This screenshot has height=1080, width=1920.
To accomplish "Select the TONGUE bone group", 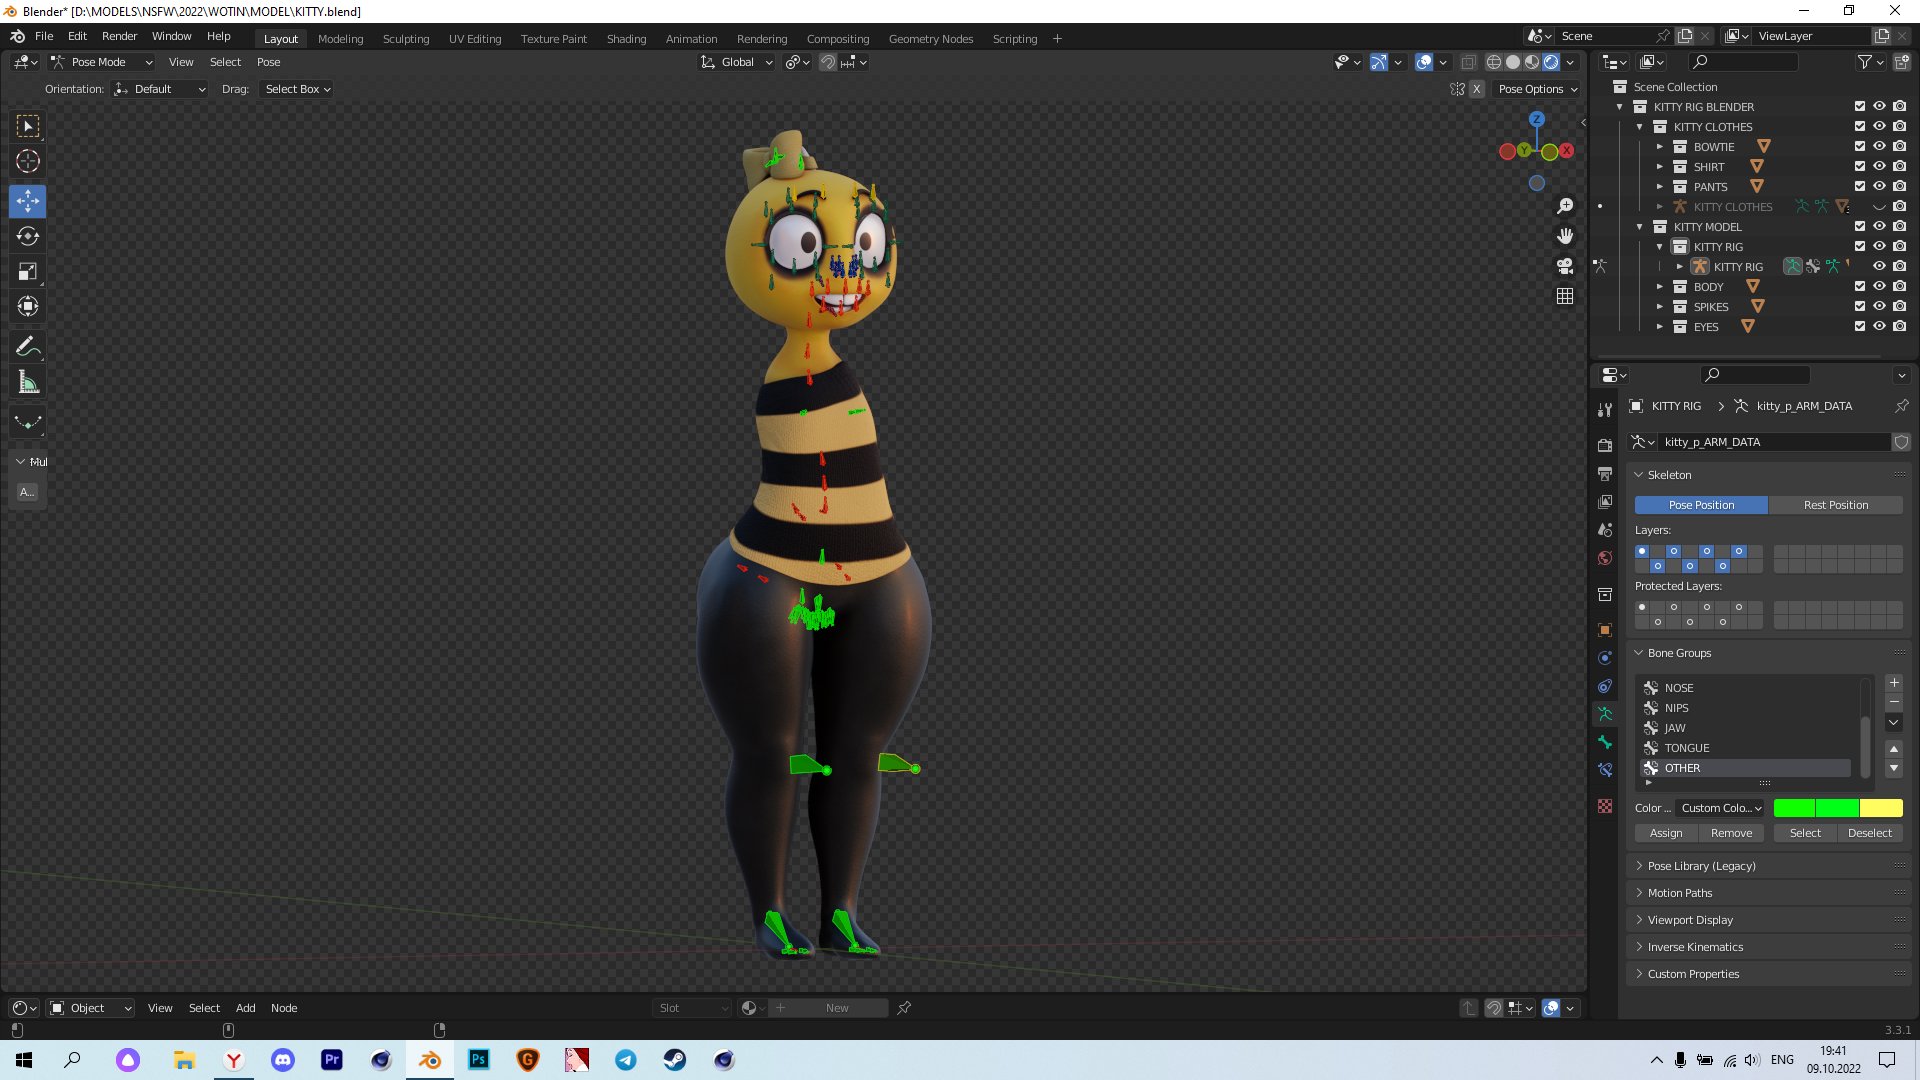I will click(1686, 748).
